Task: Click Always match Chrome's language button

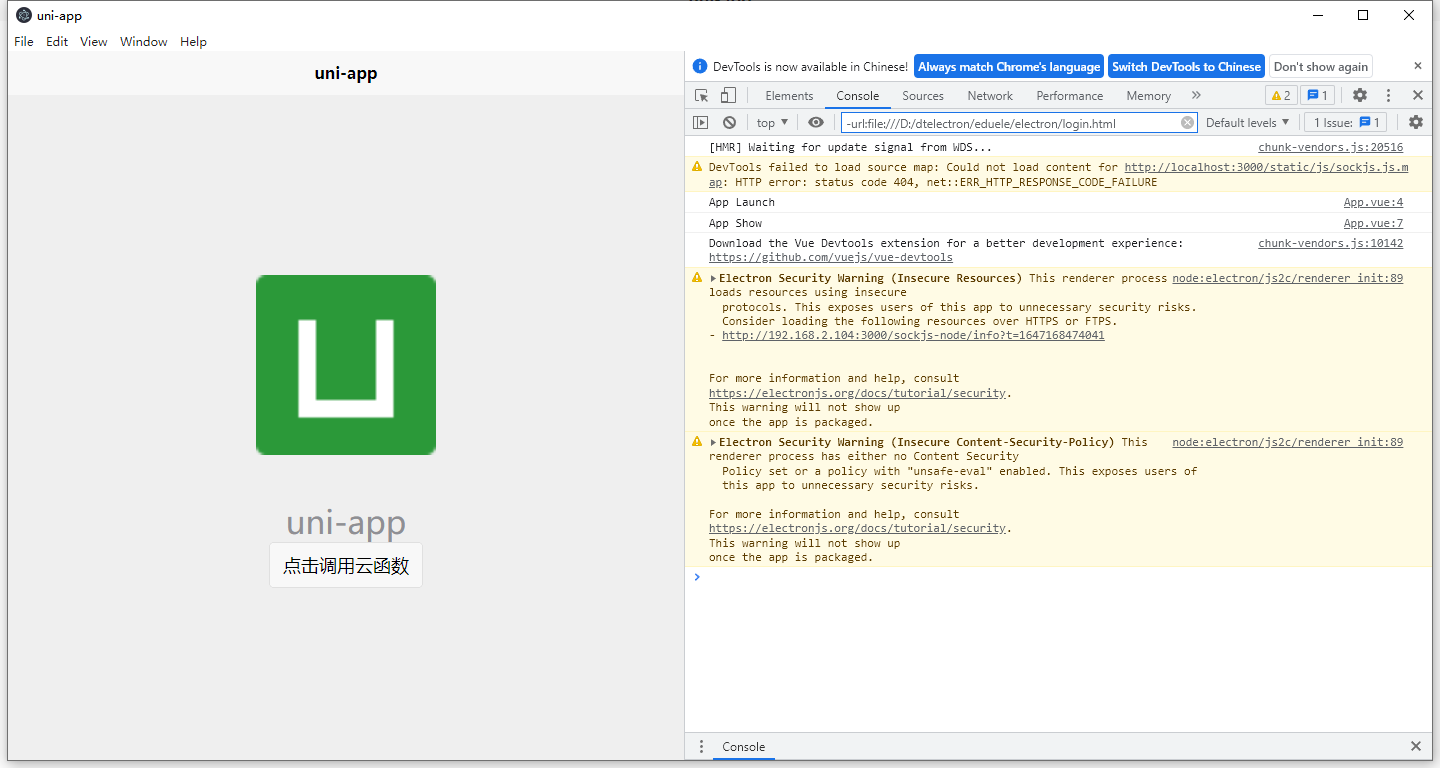Action: [1009, 67]
